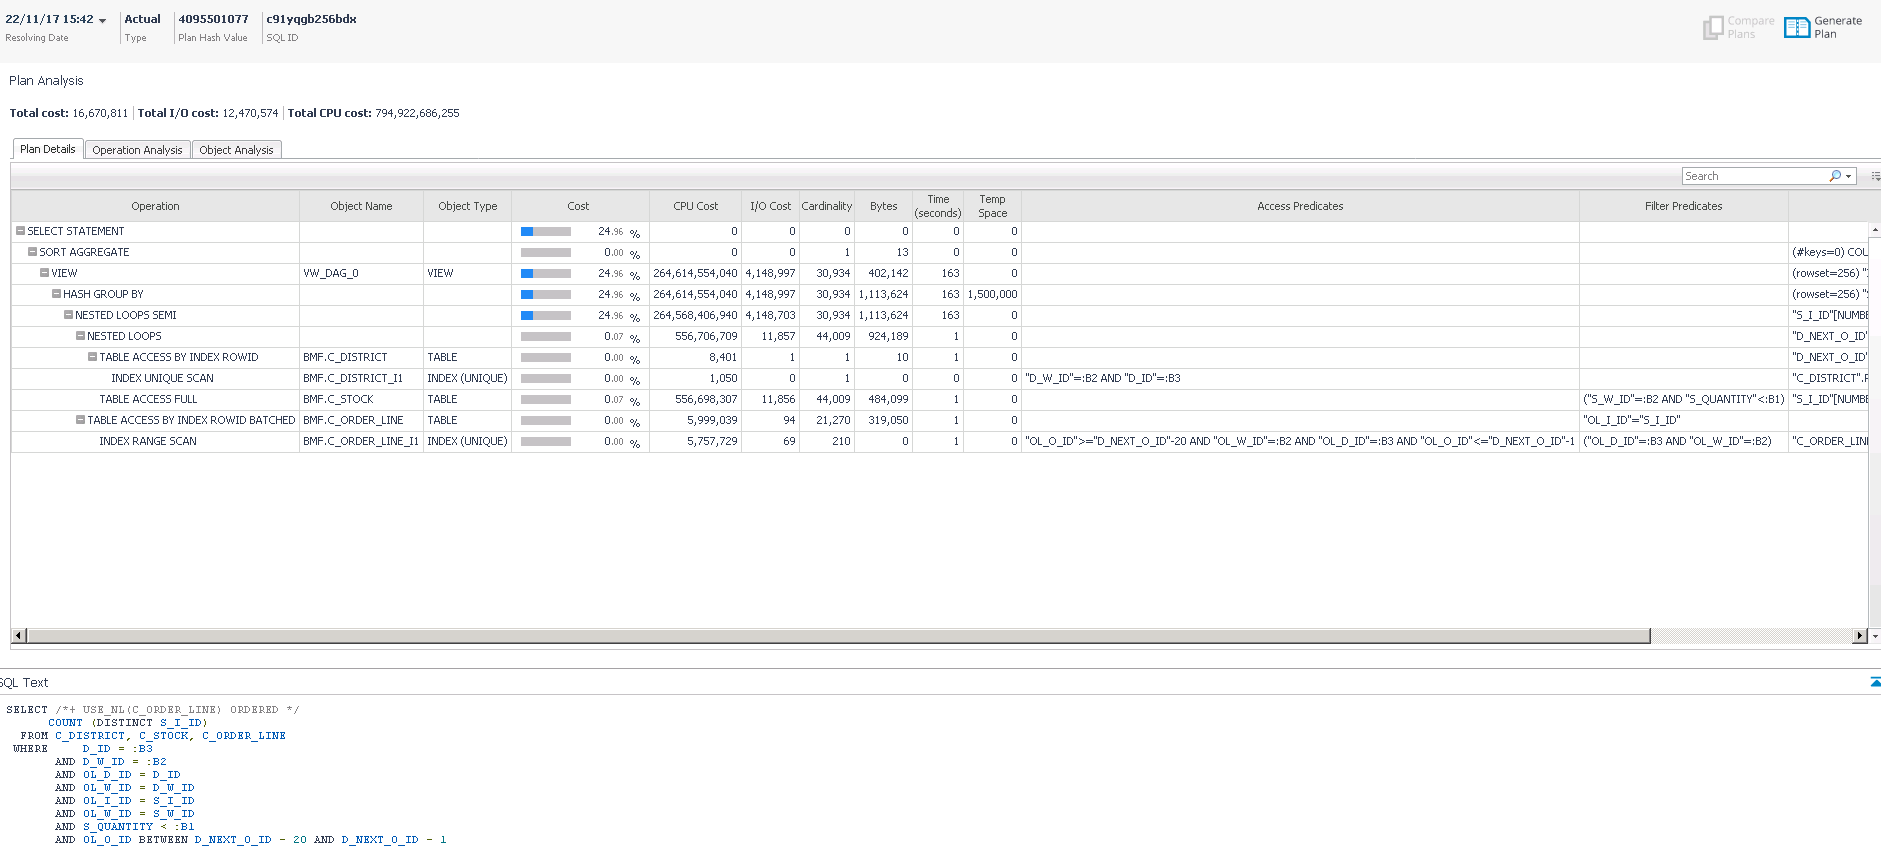
Task: Collapse the NESTED LOOPS SEMI node
Action: (x=68, y=315)
